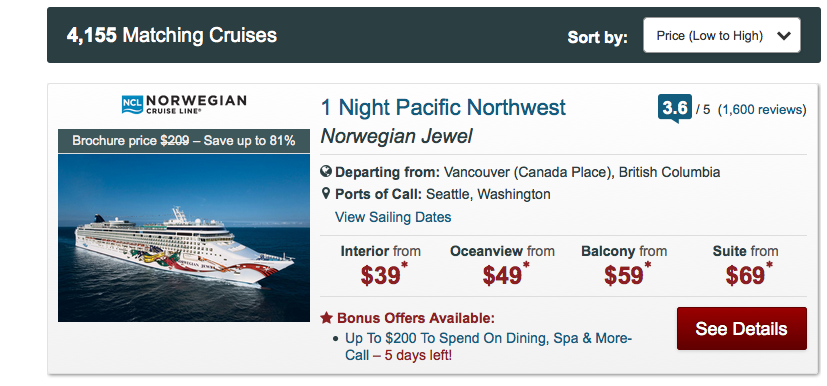Select the Balcony from $59 price
This screenshot has height=386, width=827.
(624, 267)
